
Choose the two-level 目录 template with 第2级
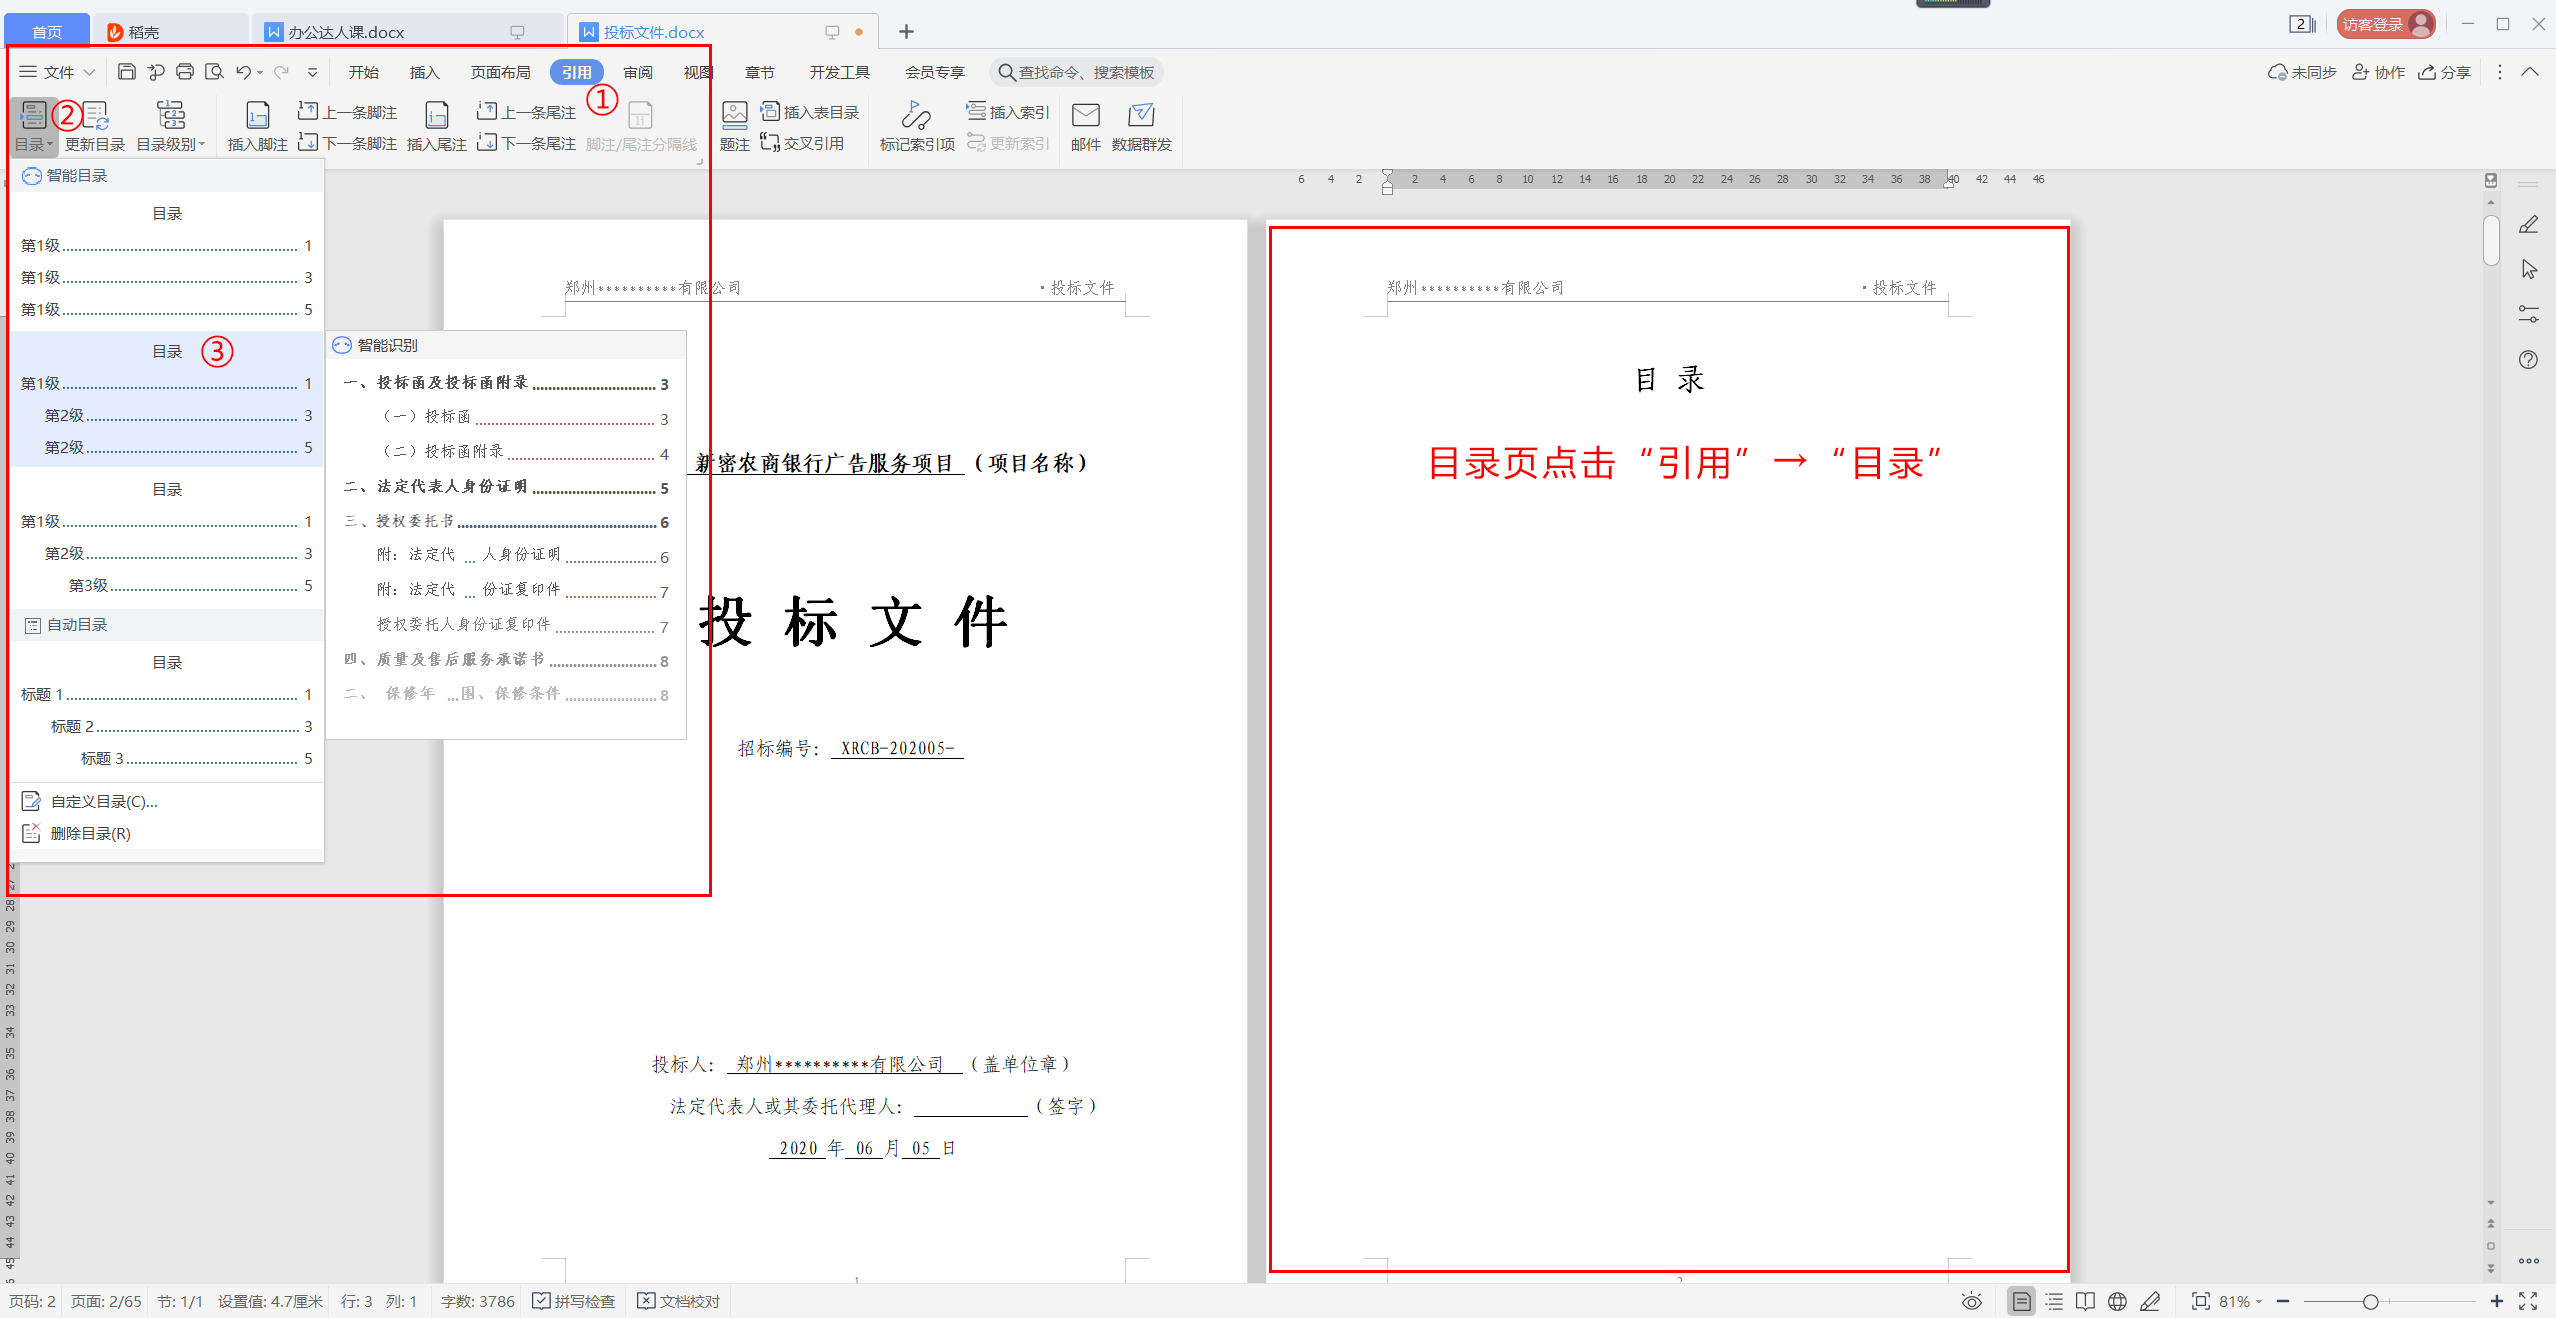click(x=166, y=399)
